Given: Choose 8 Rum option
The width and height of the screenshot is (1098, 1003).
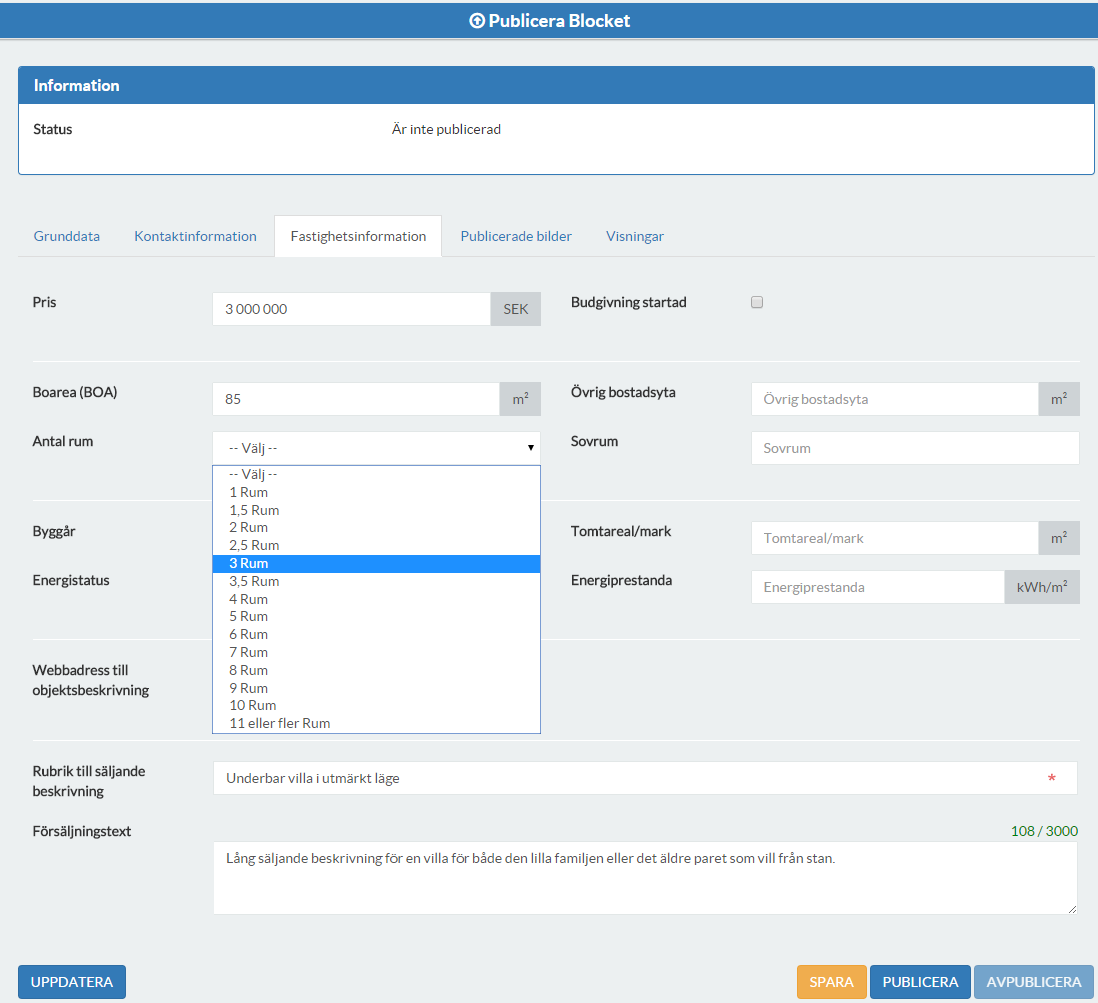Looking at the screenshot, I should pyautogui.click(x=377, y=670).
